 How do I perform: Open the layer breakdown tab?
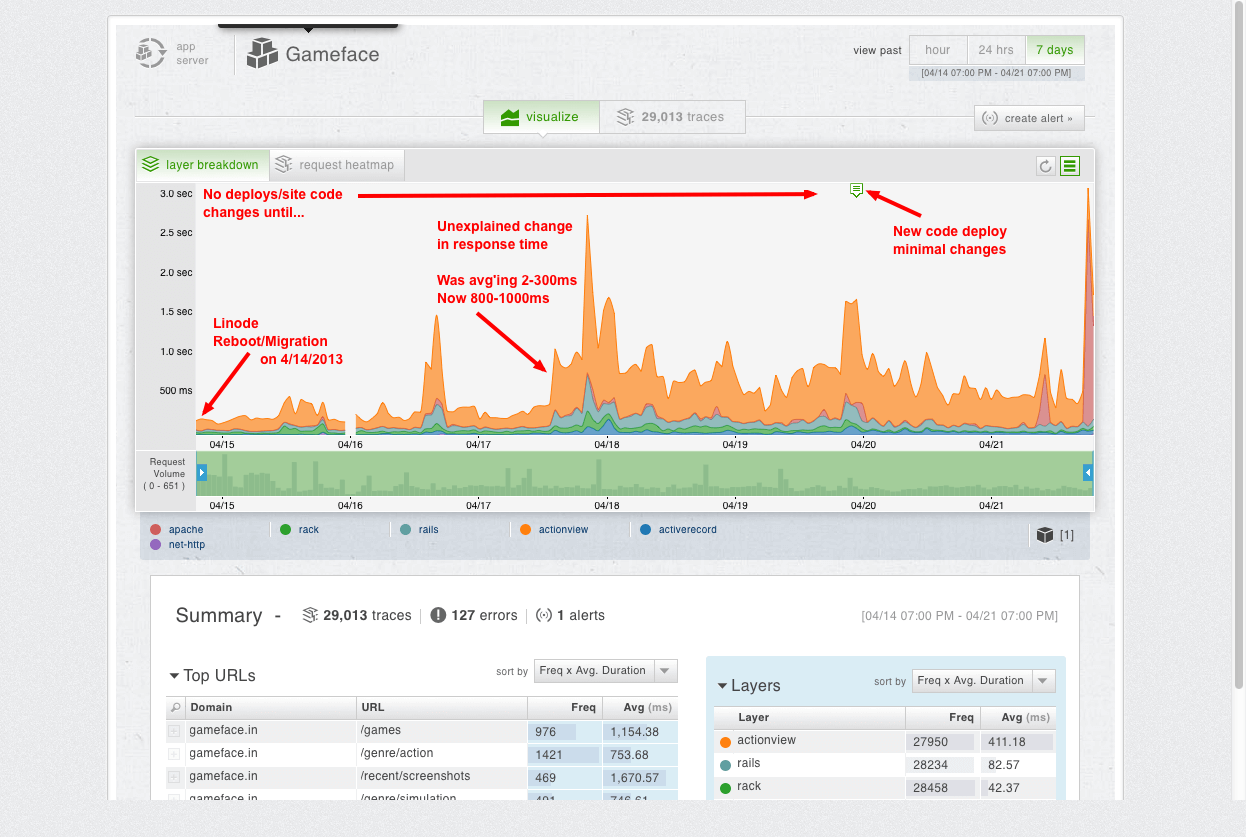pyautogui.click(x=202, y=165)
